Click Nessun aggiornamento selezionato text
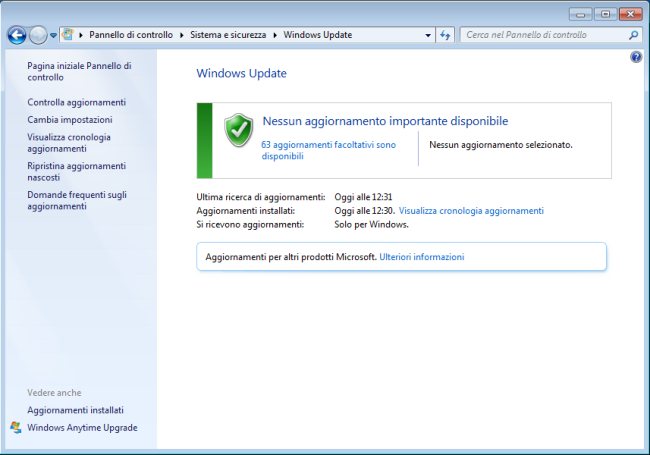The height and width of the screenshot is (455, 650). pos(501,145)
